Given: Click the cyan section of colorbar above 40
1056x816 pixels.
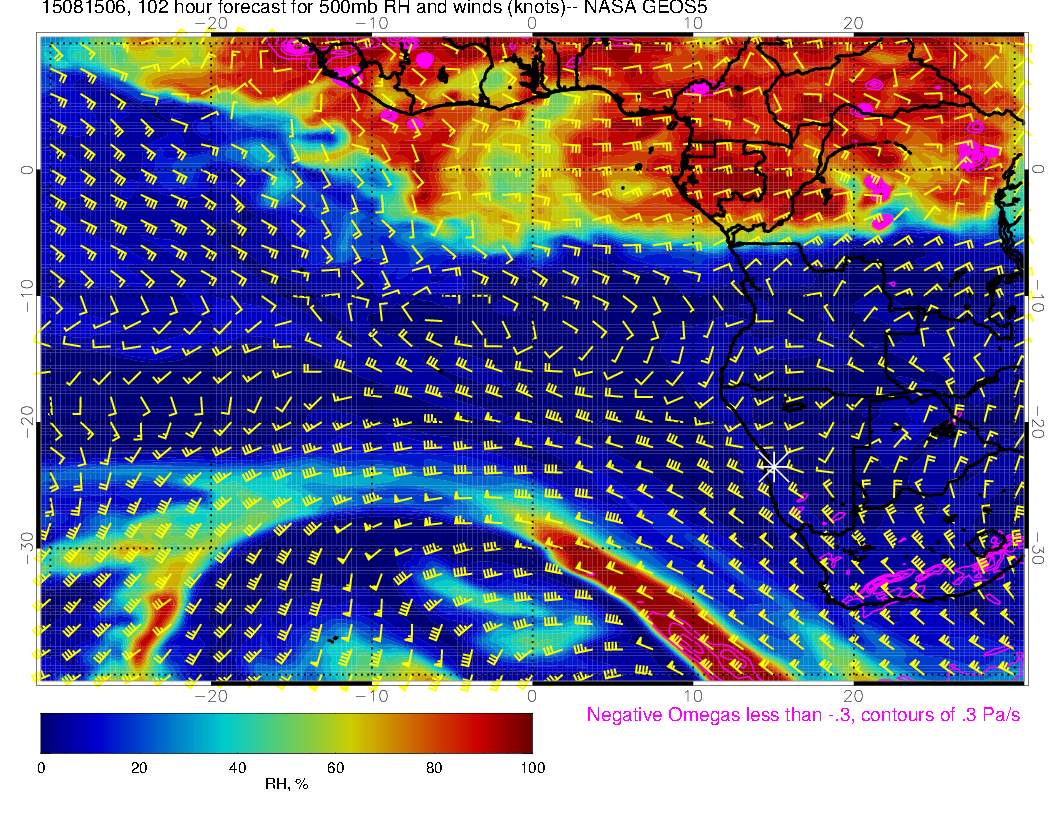Looking at the screenshot, I should tap(238, 733).
